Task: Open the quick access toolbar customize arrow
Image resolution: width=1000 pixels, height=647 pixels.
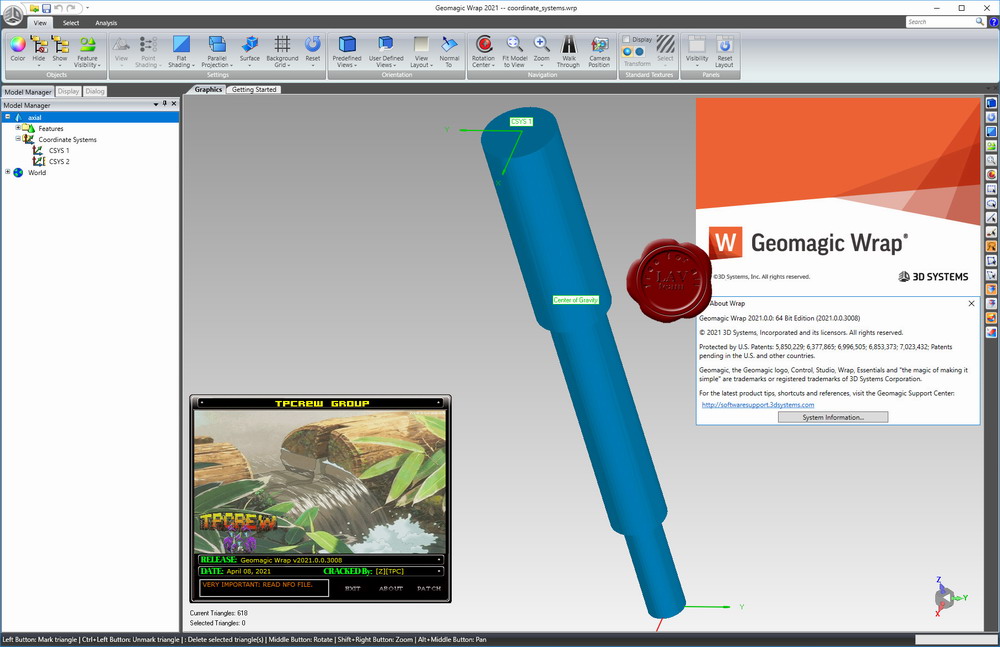Action: pos(87,8)
